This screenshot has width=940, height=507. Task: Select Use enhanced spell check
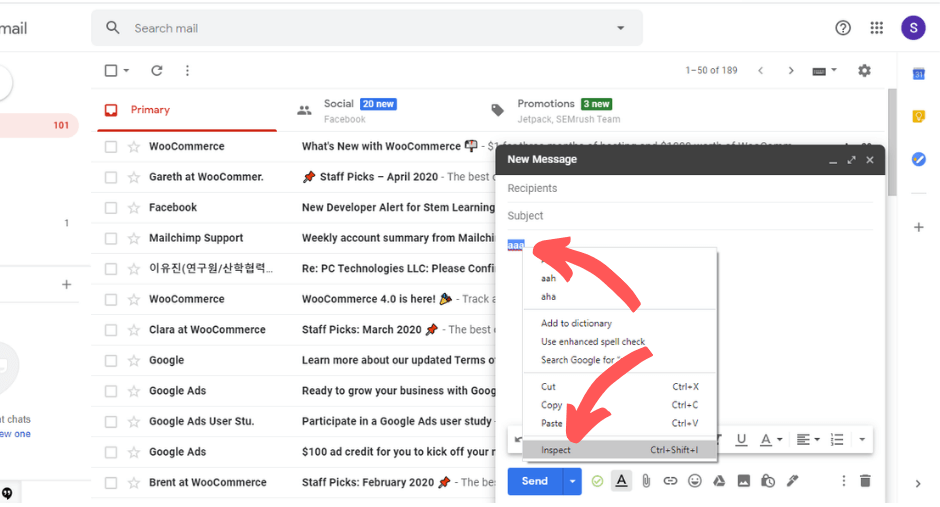tap(620, 342)
